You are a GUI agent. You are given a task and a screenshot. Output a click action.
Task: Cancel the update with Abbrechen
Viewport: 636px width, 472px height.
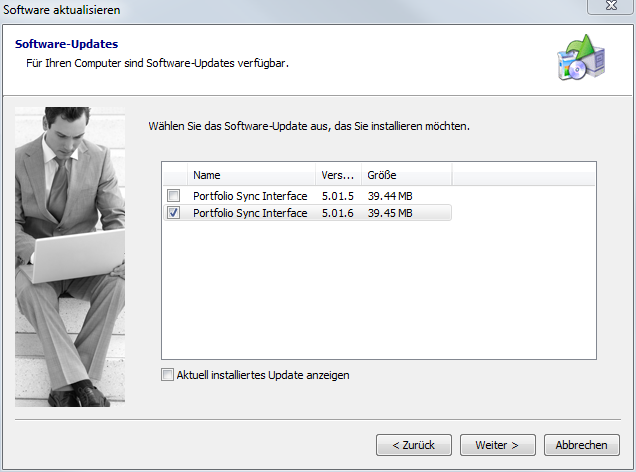click(582, 445)
